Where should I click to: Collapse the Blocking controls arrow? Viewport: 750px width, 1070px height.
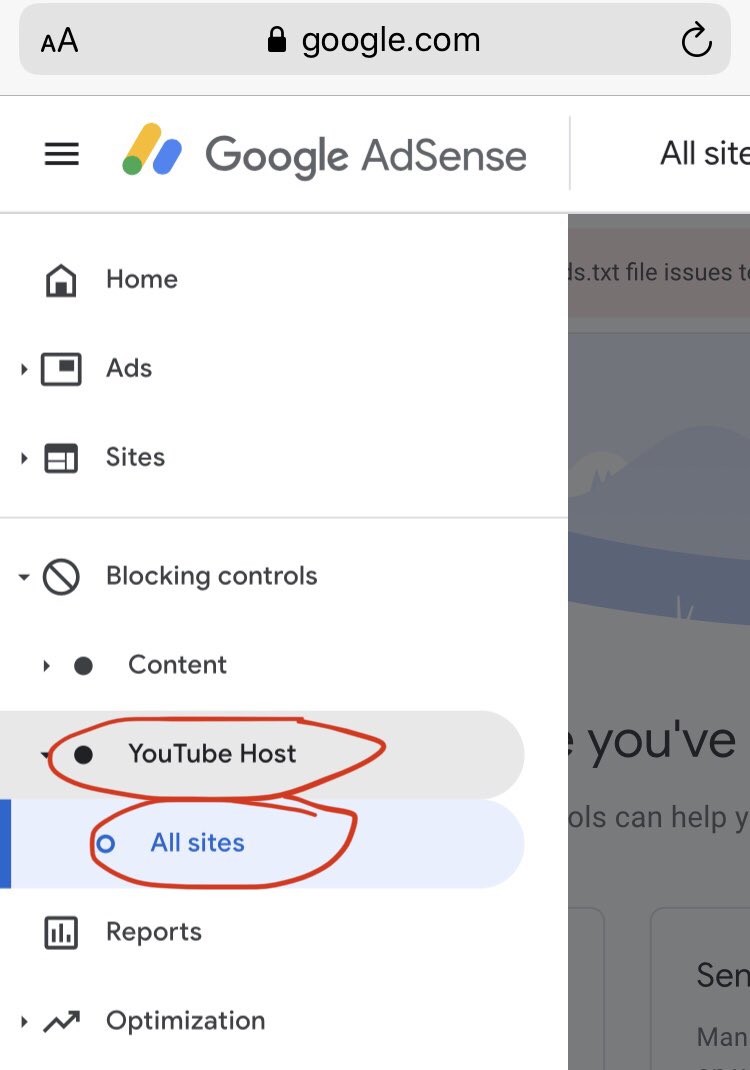point(24,577)
